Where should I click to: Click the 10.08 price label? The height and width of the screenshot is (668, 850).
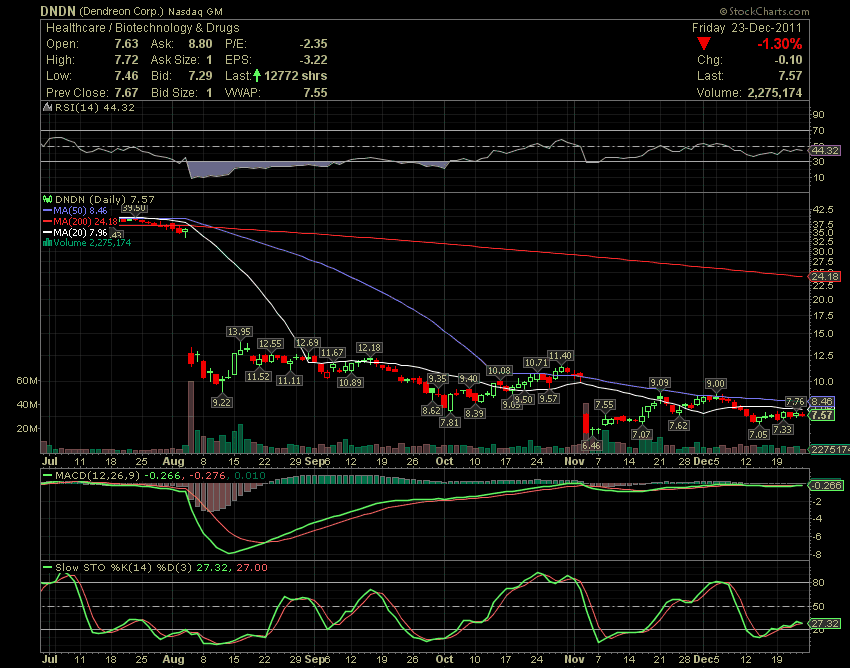tap(499, 371)
